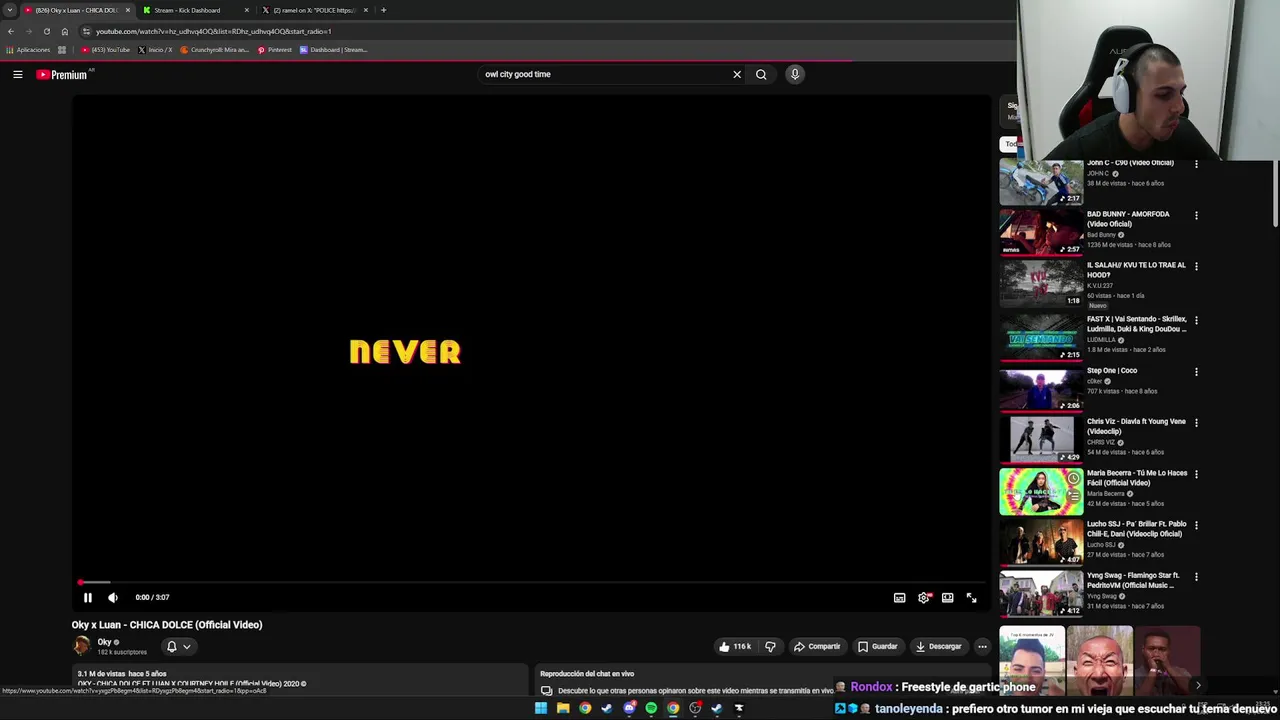
Task: Open options for Maria Becerra video
Action: coord(1196,474)
